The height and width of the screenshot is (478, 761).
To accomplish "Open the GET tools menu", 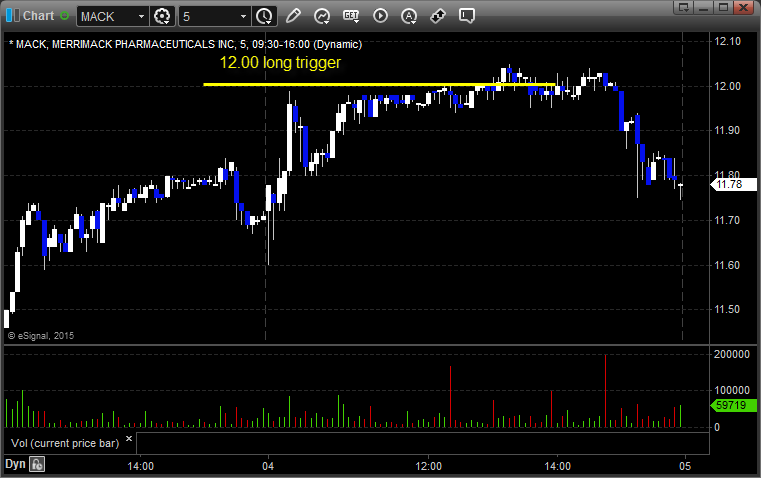I will pos(351,16).
